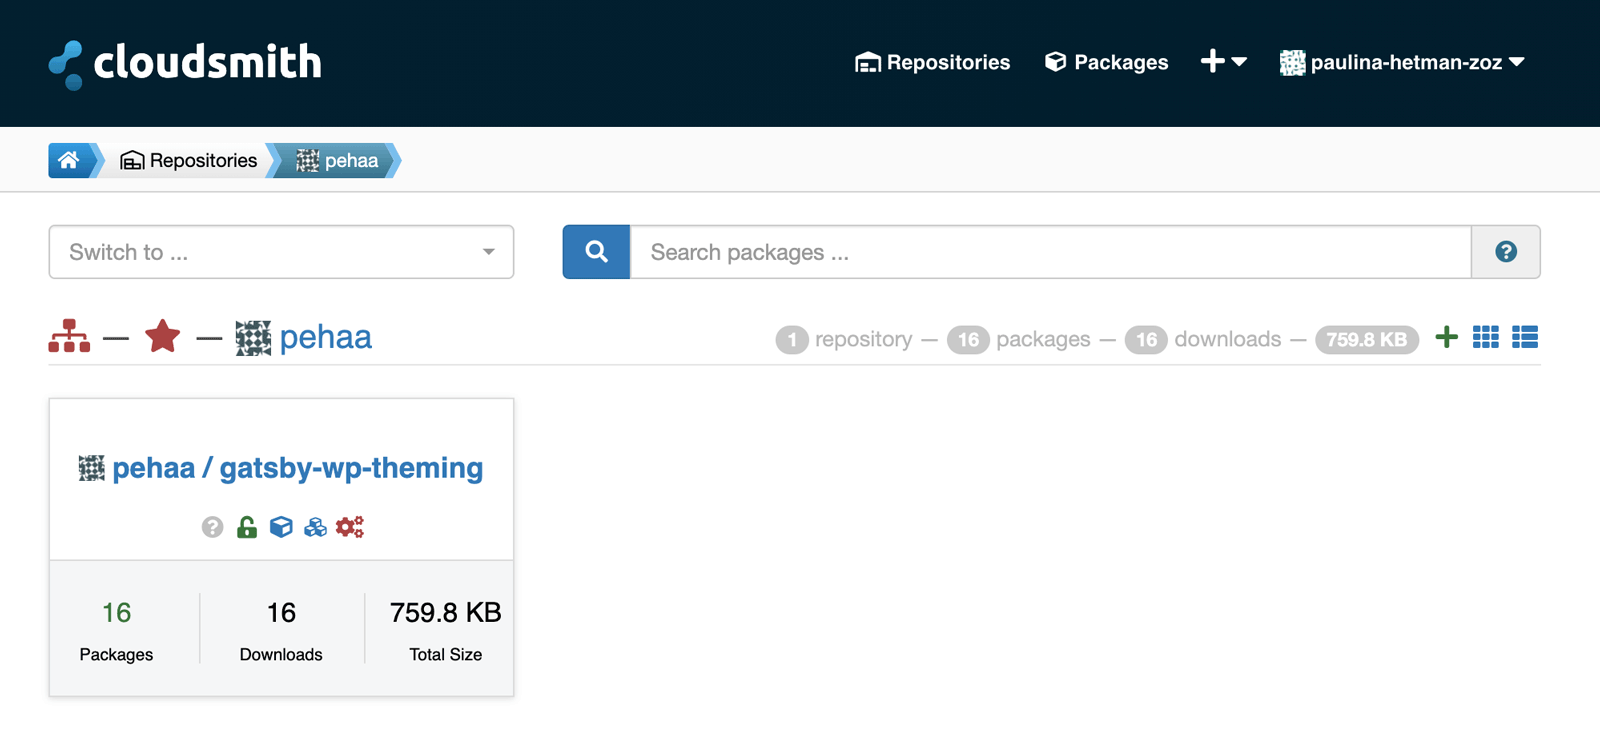Click the 16 Packages stat
This screenshot has height=748, width=1600.
point(116,630)
